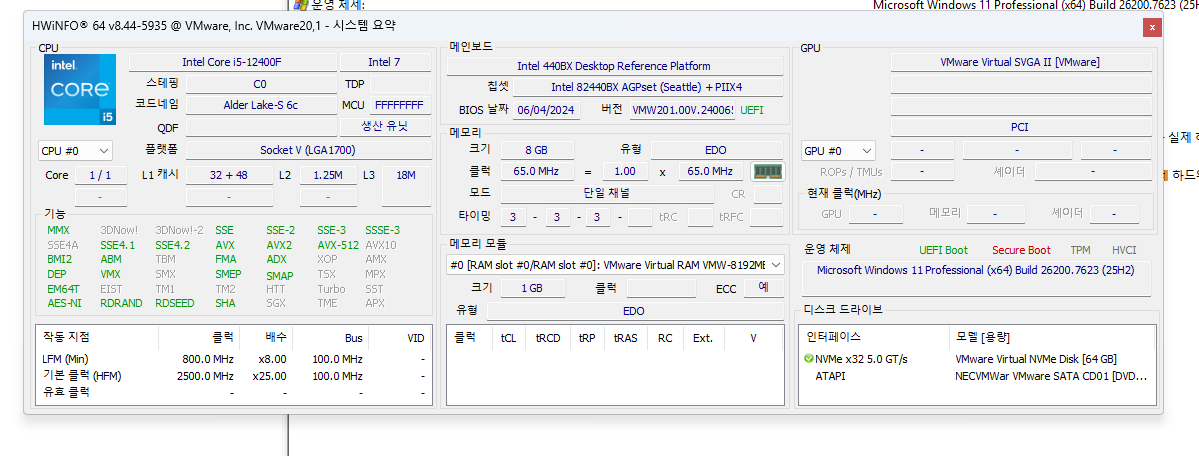Click the AVX-512 feature flag
The width and height of the screenshot is (1199, 456).
pos(338,246)
